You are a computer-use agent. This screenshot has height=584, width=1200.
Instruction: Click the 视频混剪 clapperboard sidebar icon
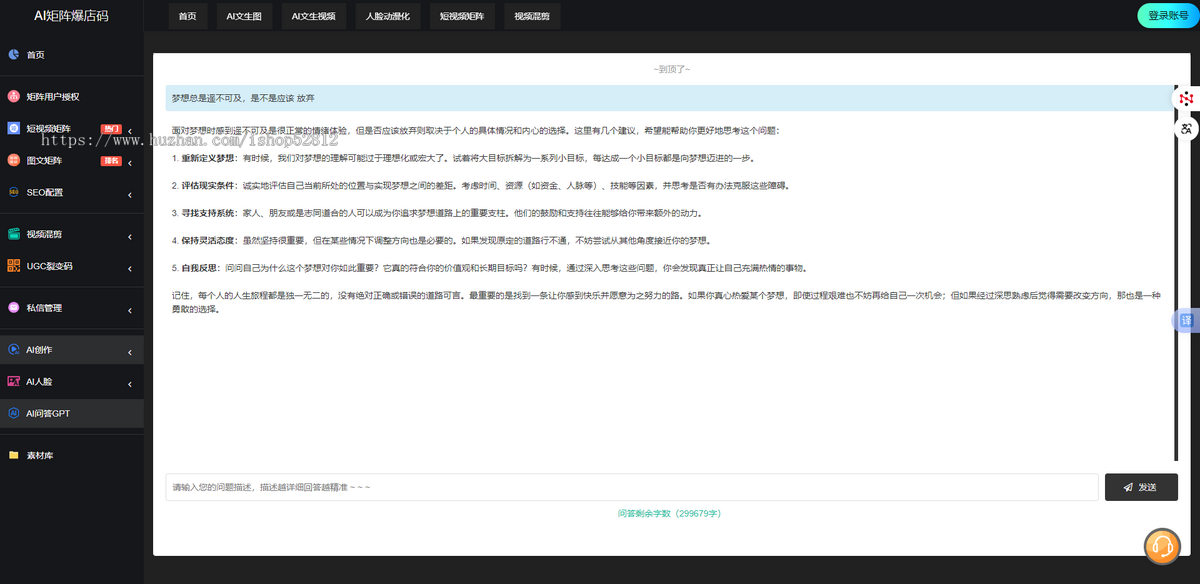tap(14, 234)
